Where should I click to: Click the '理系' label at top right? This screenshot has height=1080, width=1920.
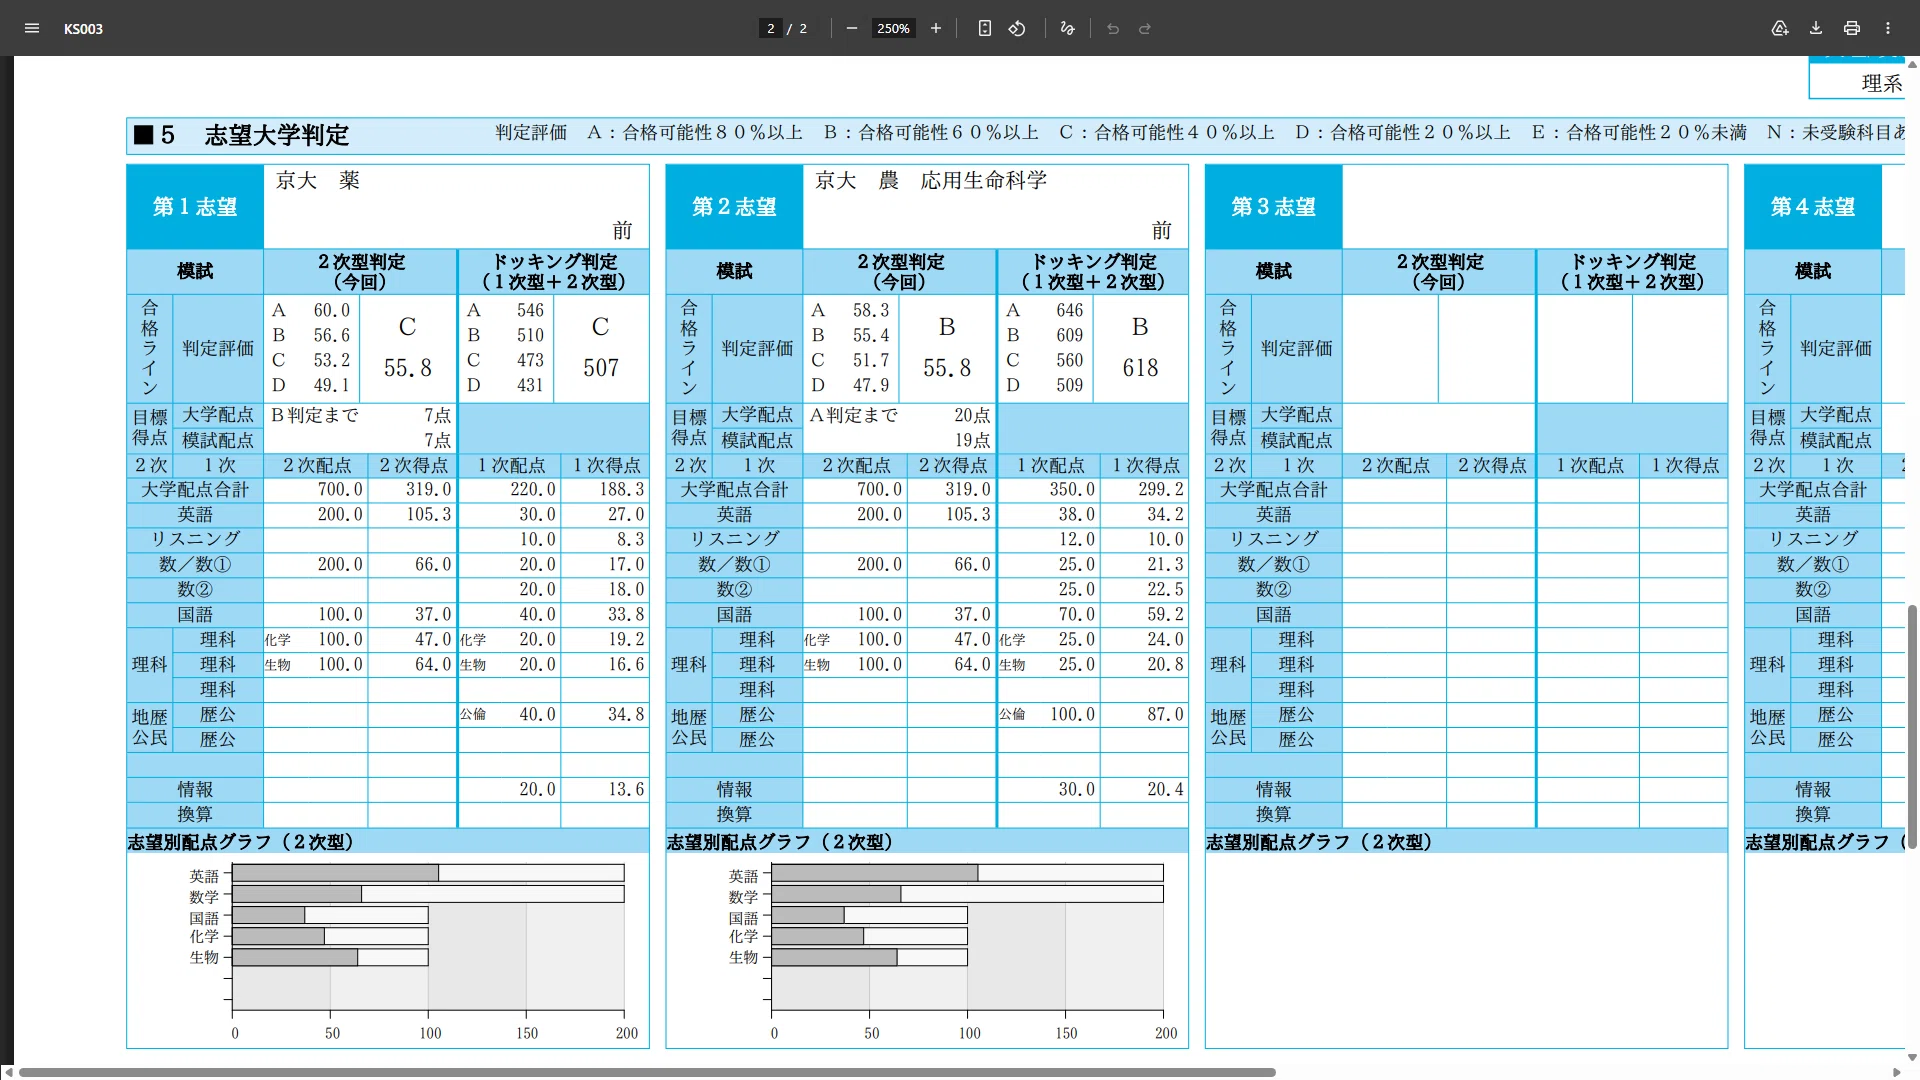tap(1881, 84)
